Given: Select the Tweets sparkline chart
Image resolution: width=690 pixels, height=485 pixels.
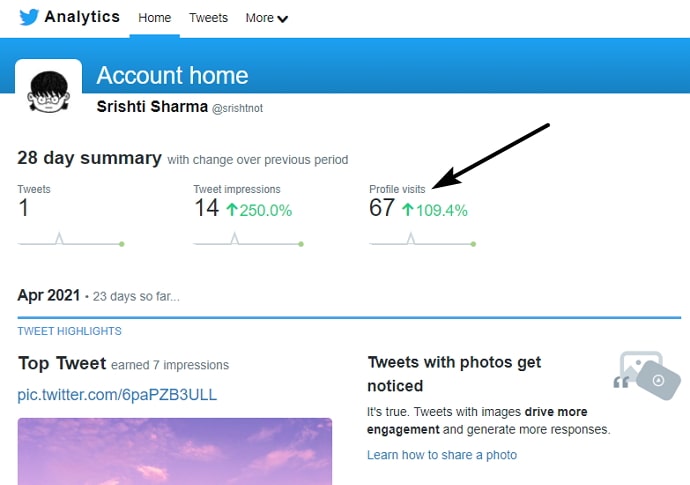Looking at the screenshot, I should (x=71, y=239).
